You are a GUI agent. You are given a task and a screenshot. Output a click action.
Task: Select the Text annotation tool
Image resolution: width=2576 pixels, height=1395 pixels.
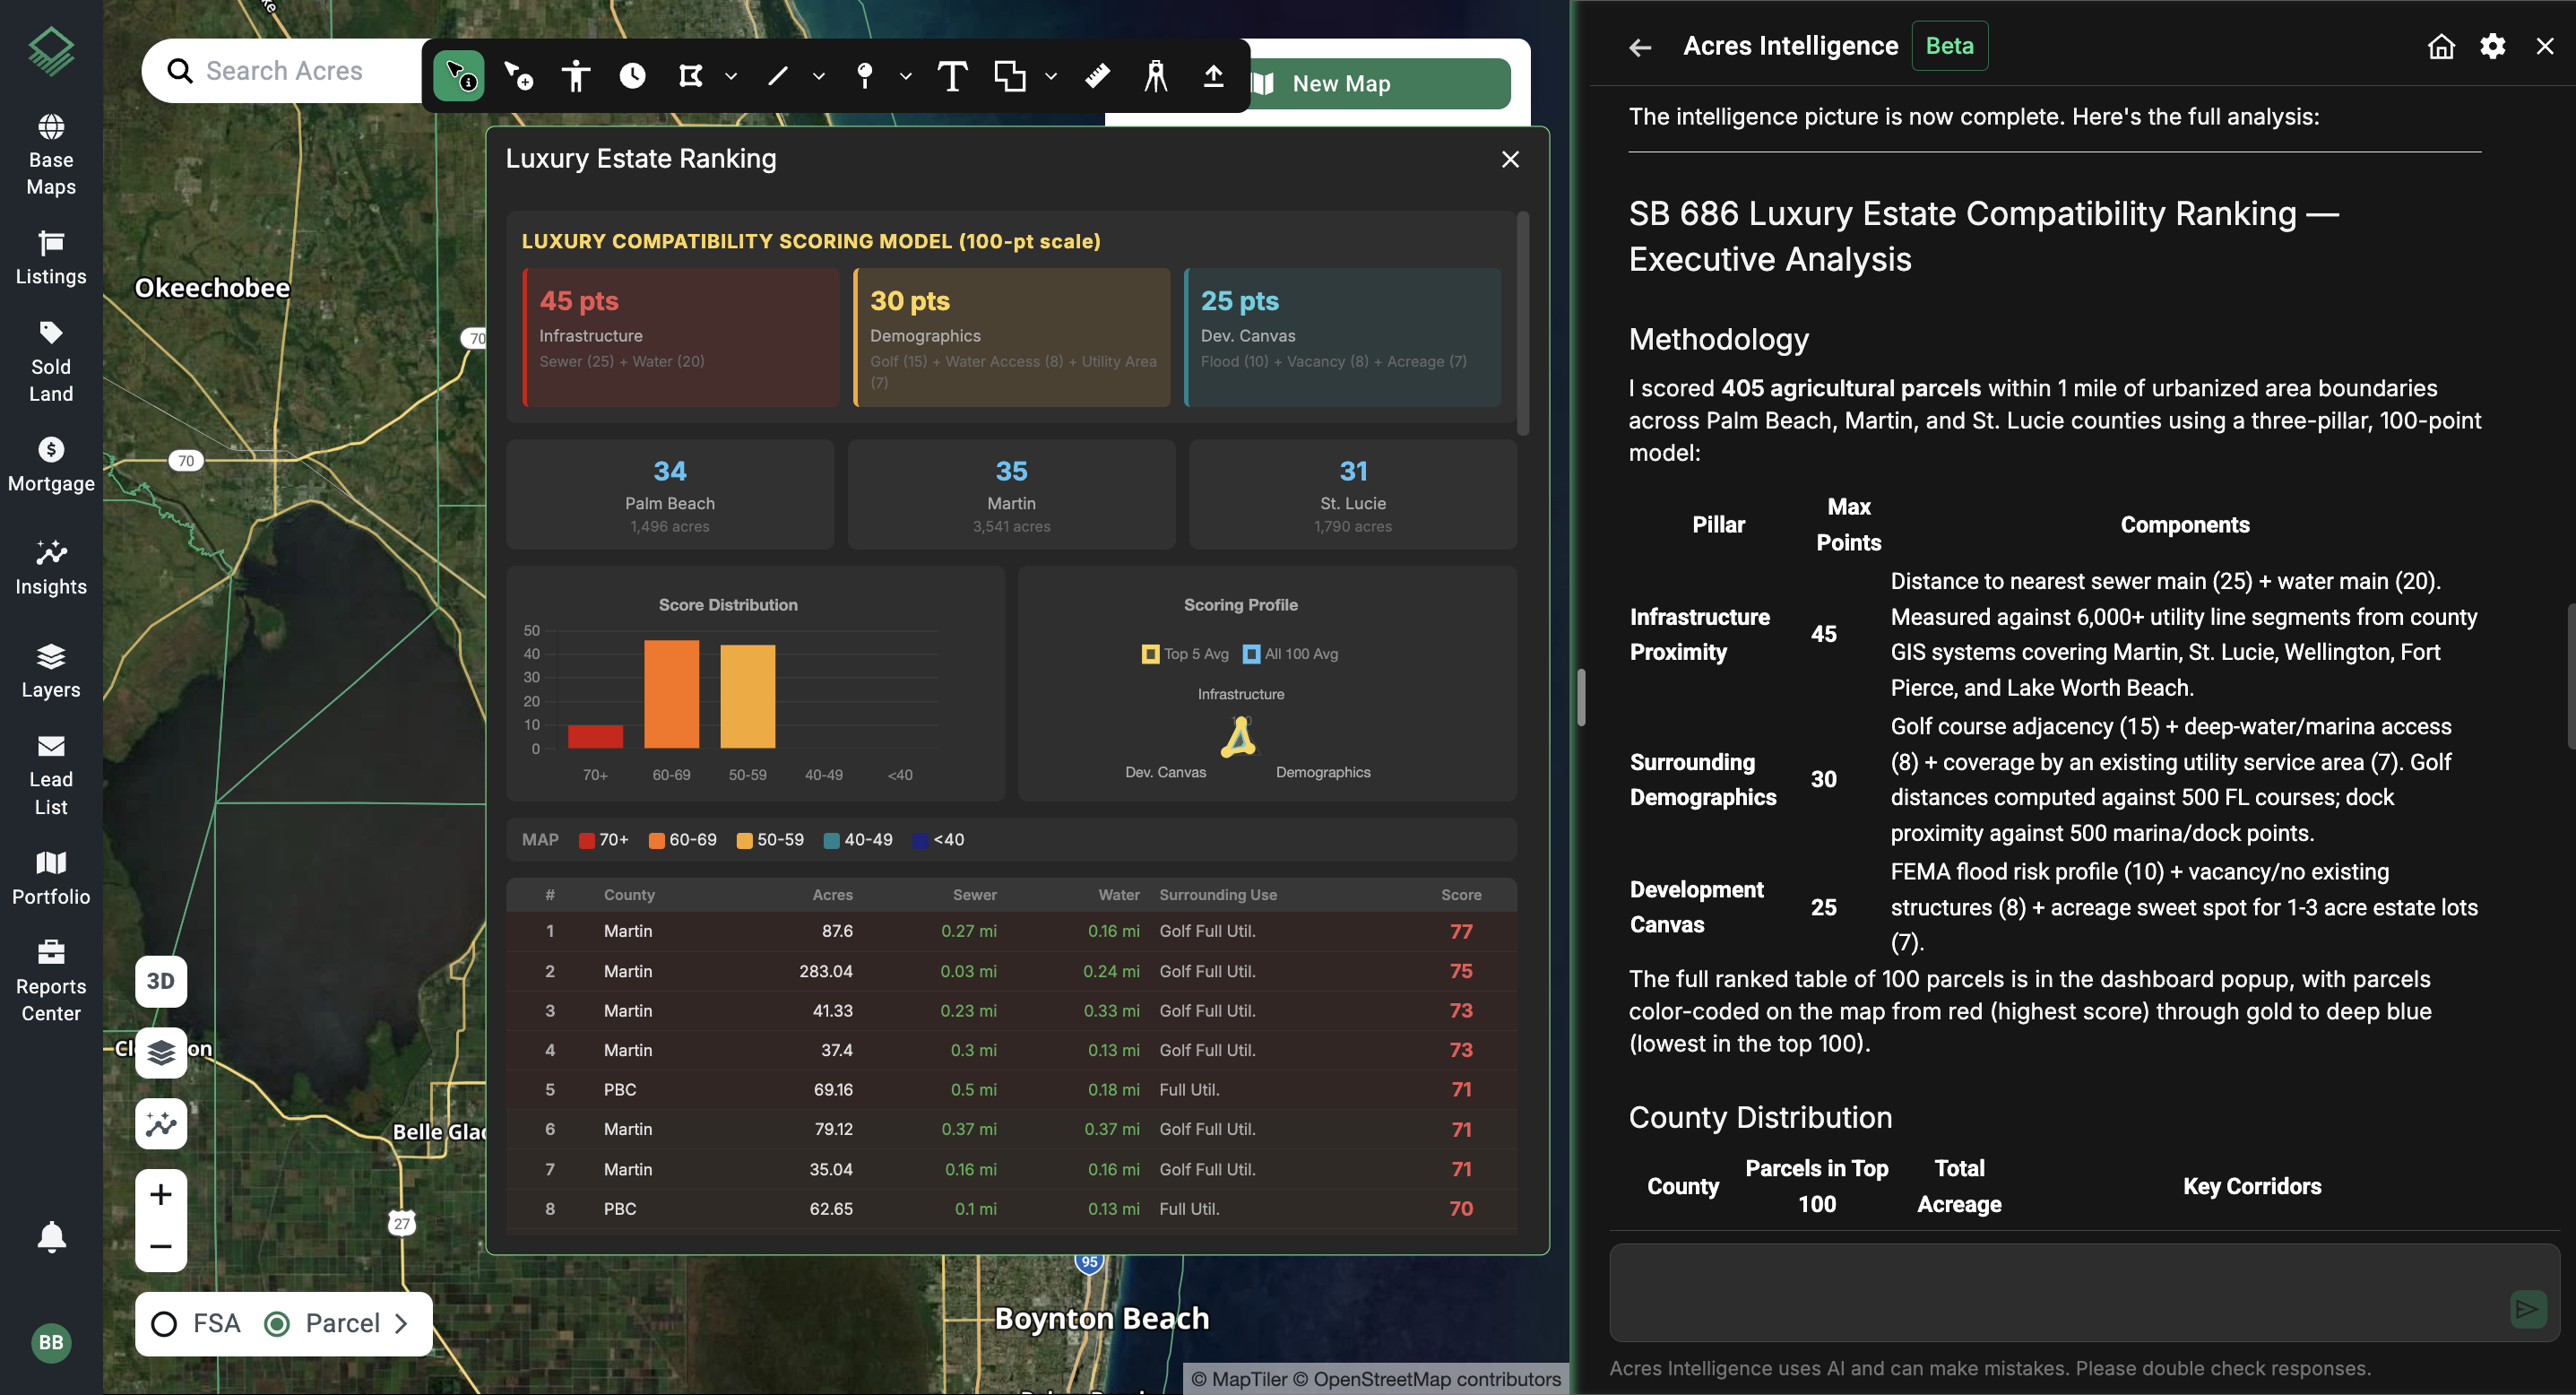click(x=952, y=76)
